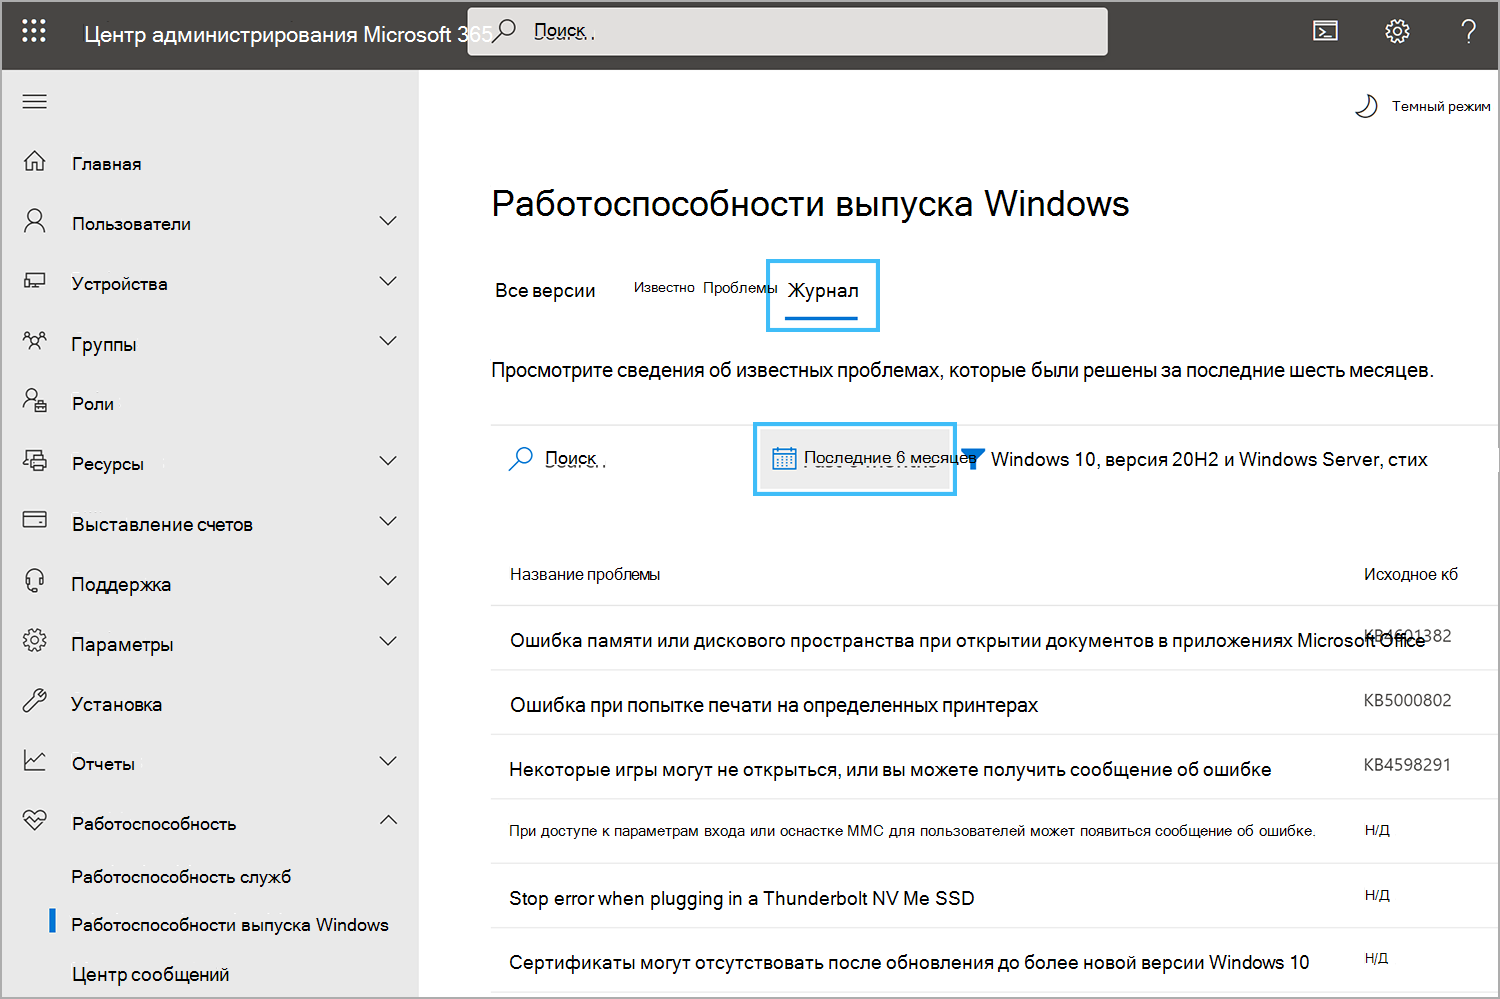This screenshot has height=999, width=1500.
Task: Open the Cloud Shell terminal icon
Action: (x=1325, y=32)
